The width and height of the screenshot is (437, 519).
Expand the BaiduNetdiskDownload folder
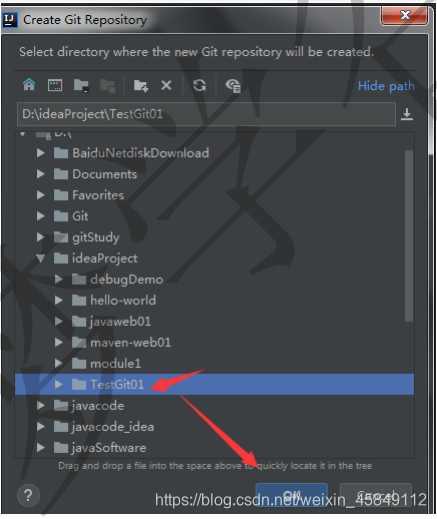click(41, 153)
